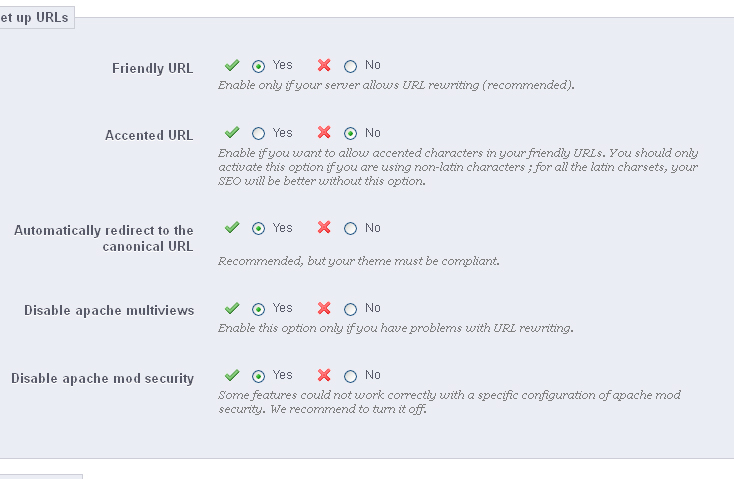Image resolution: width=734 pixels, height=479 pixels.
Task: Click green checkmark for Disable apache mod security
Action: pyautogui.click(x=232, y=376)
